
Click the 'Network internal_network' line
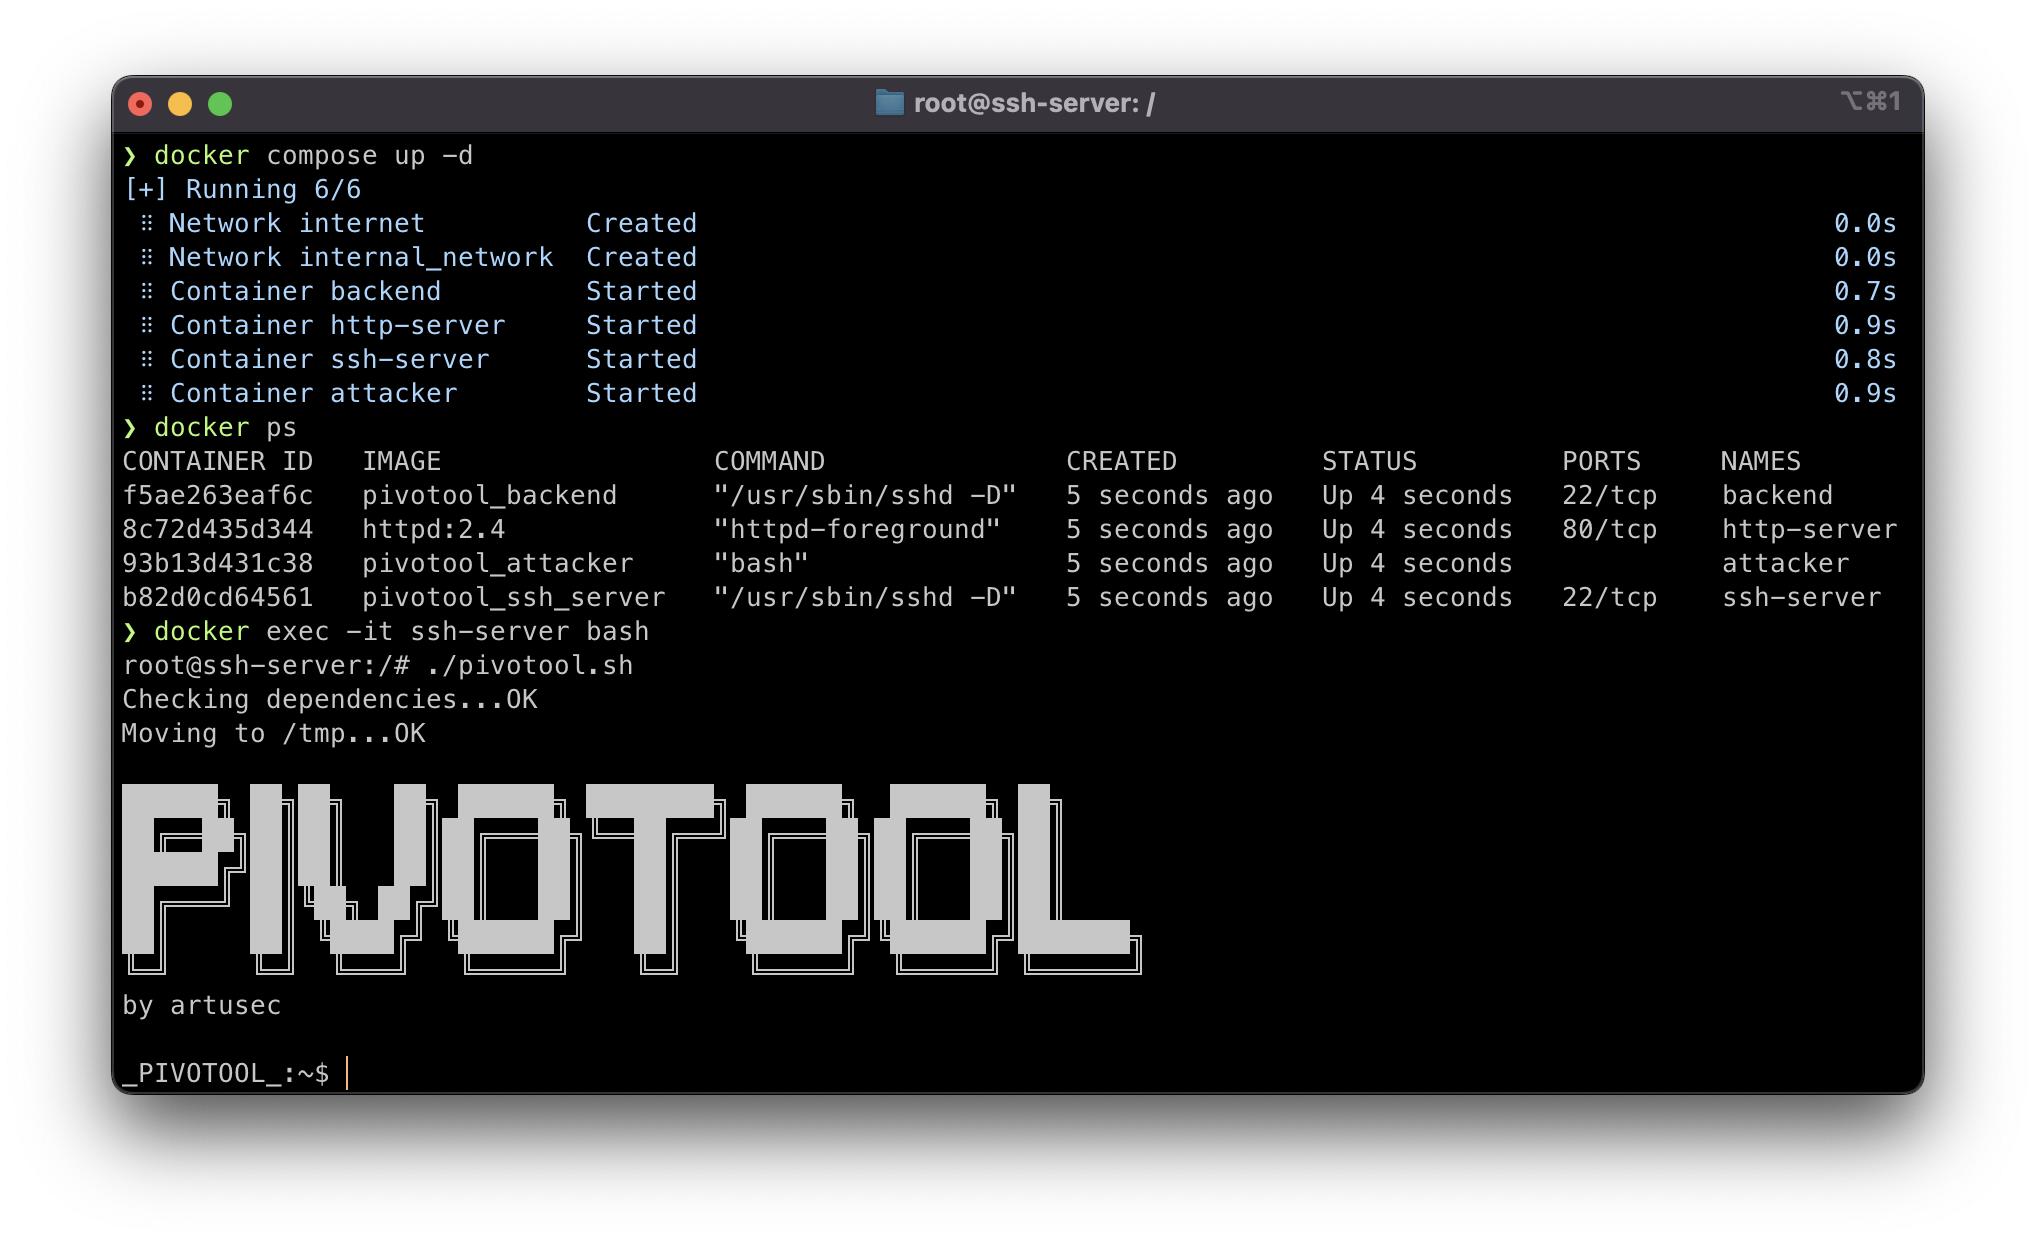360,257
